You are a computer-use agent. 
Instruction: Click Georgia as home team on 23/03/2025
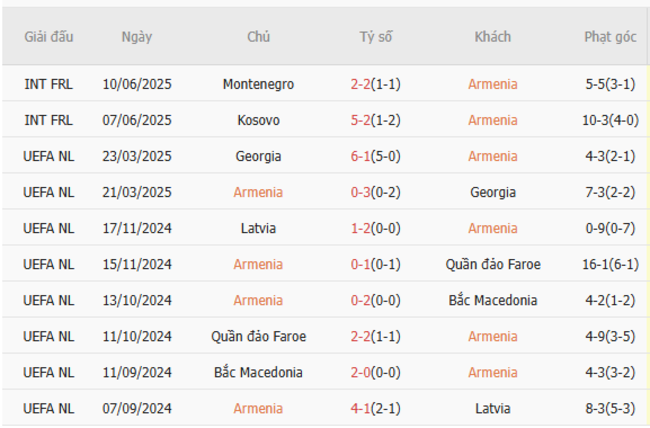pos(258,156)
